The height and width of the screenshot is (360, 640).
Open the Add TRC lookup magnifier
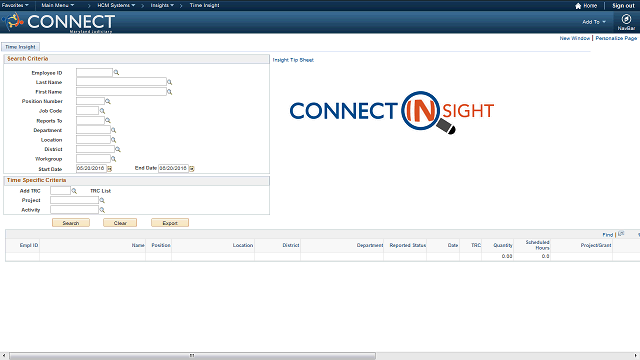[74, 191]
